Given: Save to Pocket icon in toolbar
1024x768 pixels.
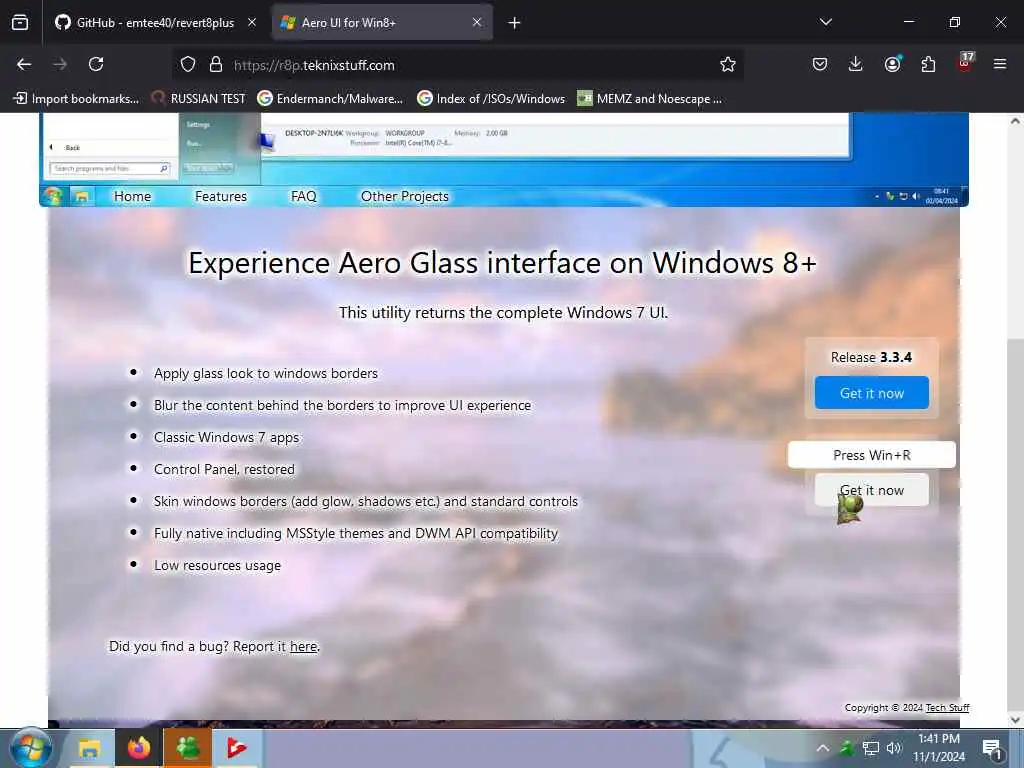Looking at the screenshot, I should 820,64.
